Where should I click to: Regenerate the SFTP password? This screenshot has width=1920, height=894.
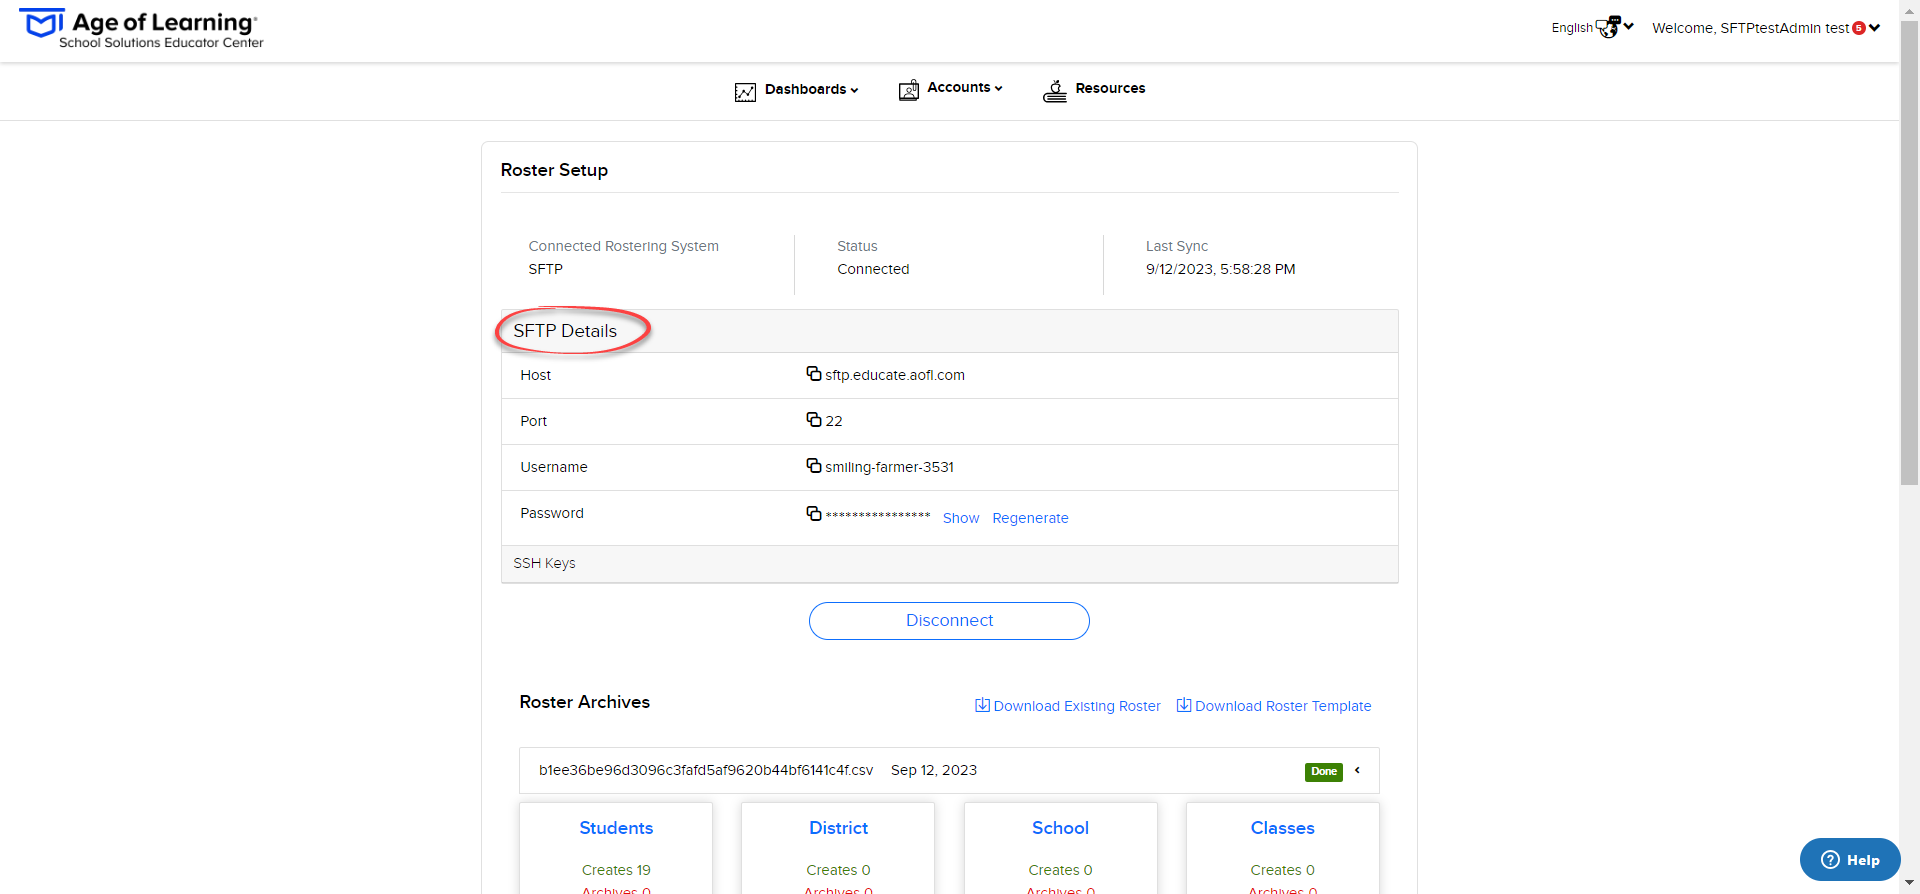[1030, 518]
